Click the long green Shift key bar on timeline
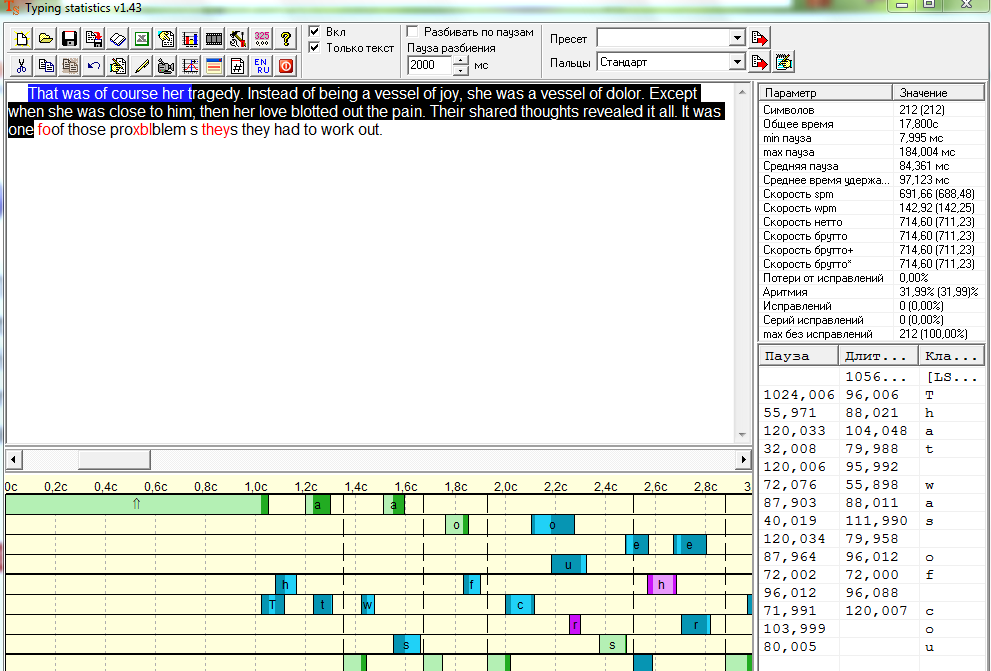 click(x=137, y=504)
